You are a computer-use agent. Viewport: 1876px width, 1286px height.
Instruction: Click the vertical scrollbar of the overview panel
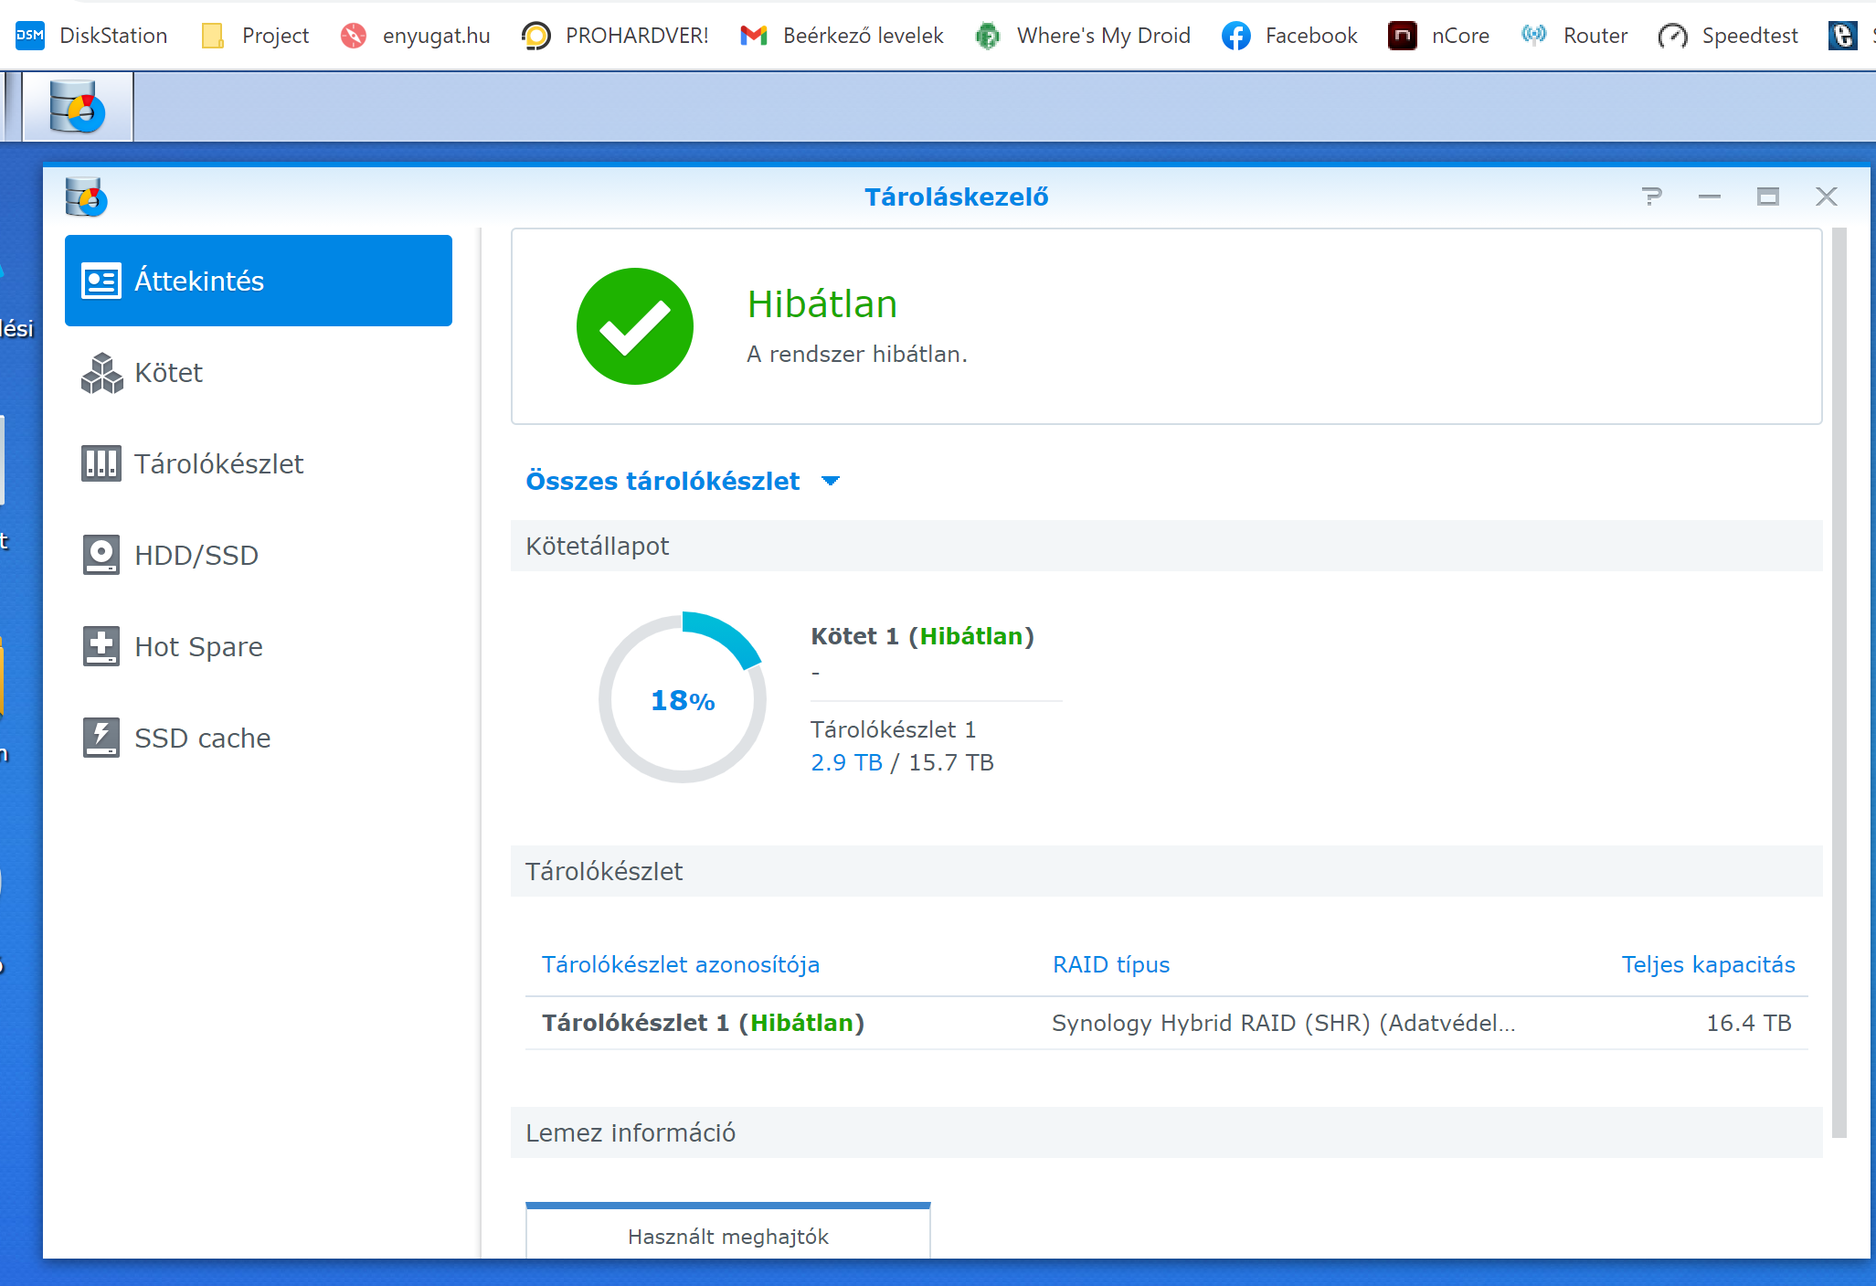(x=1839, y=683)
